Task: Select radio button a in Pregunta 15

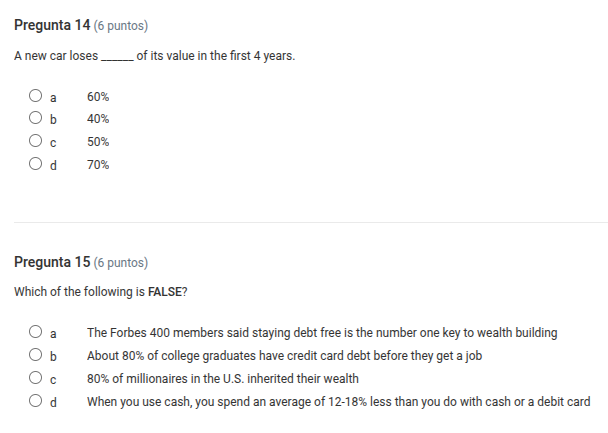Action: [x=35, y=333]
